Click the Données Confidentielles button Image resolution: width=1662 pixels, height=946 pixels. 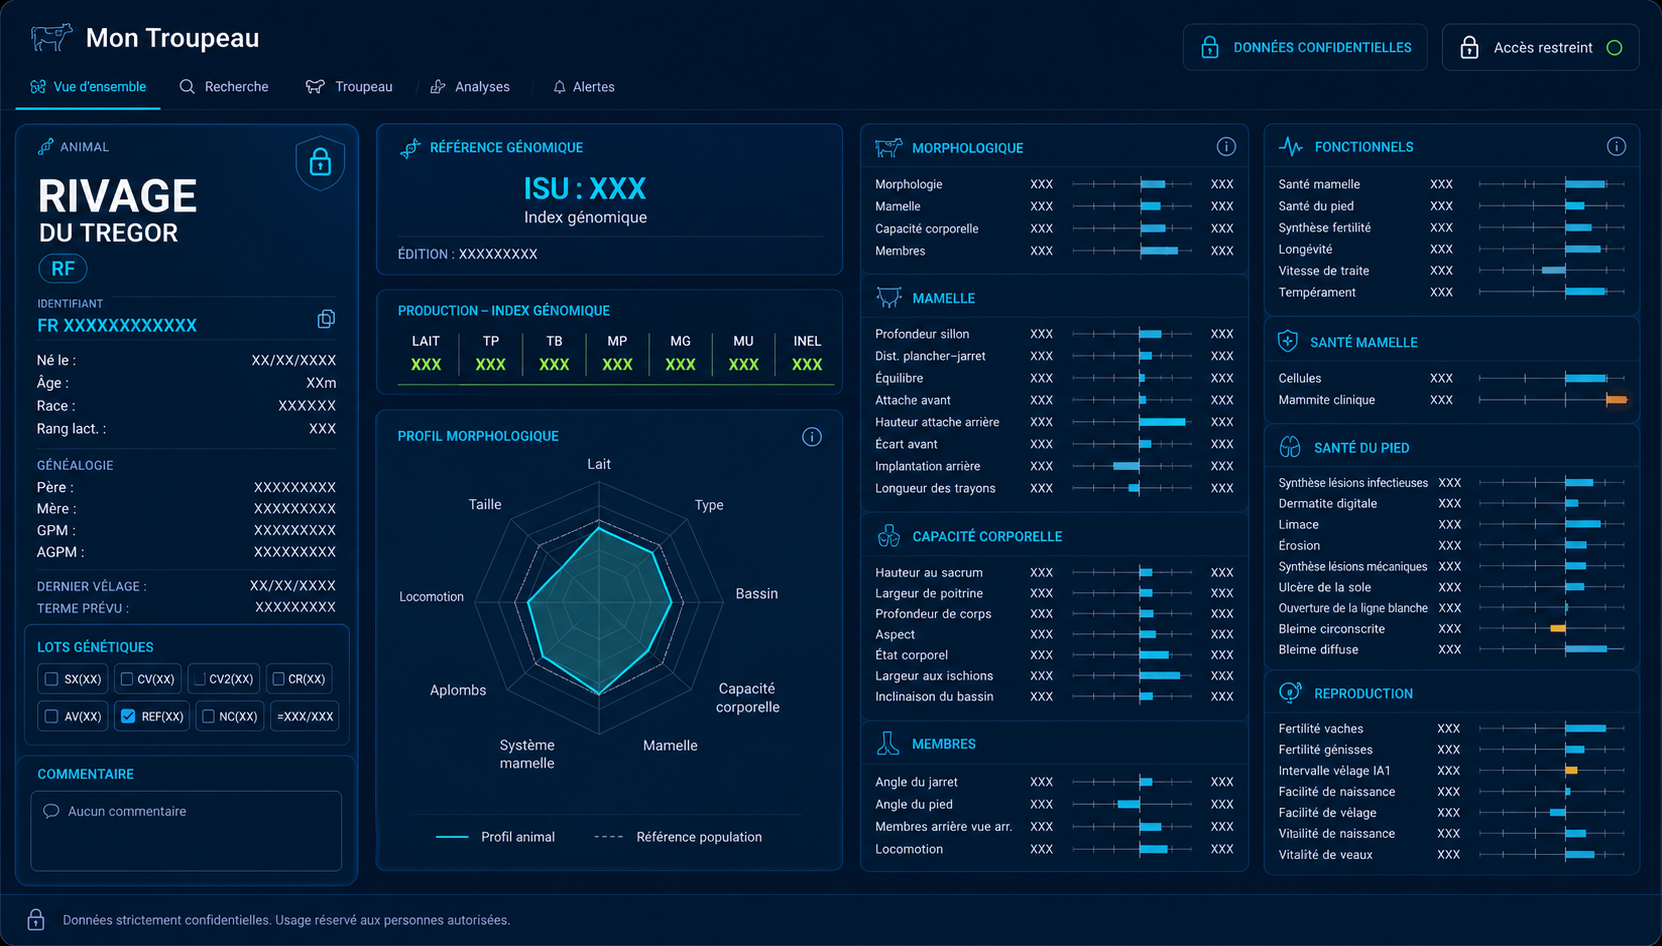click(x=1305, y=47)
